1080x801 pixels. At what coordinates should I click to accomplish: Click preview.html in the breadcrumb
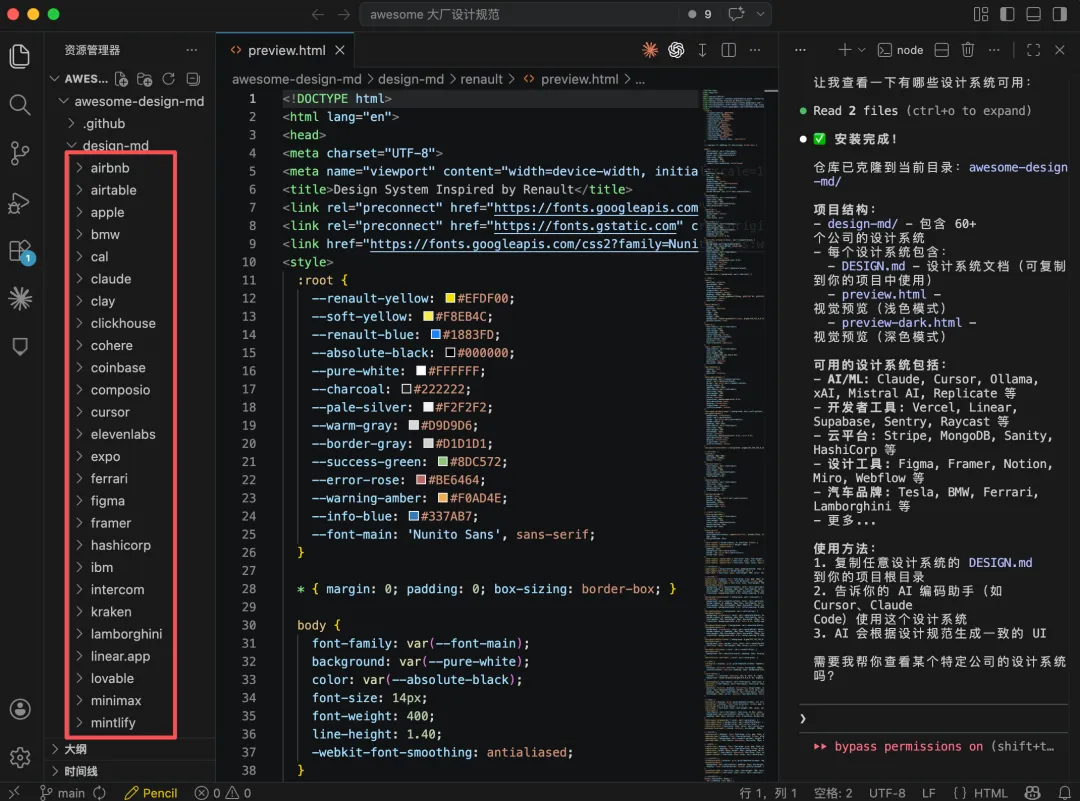pos(579,79)
